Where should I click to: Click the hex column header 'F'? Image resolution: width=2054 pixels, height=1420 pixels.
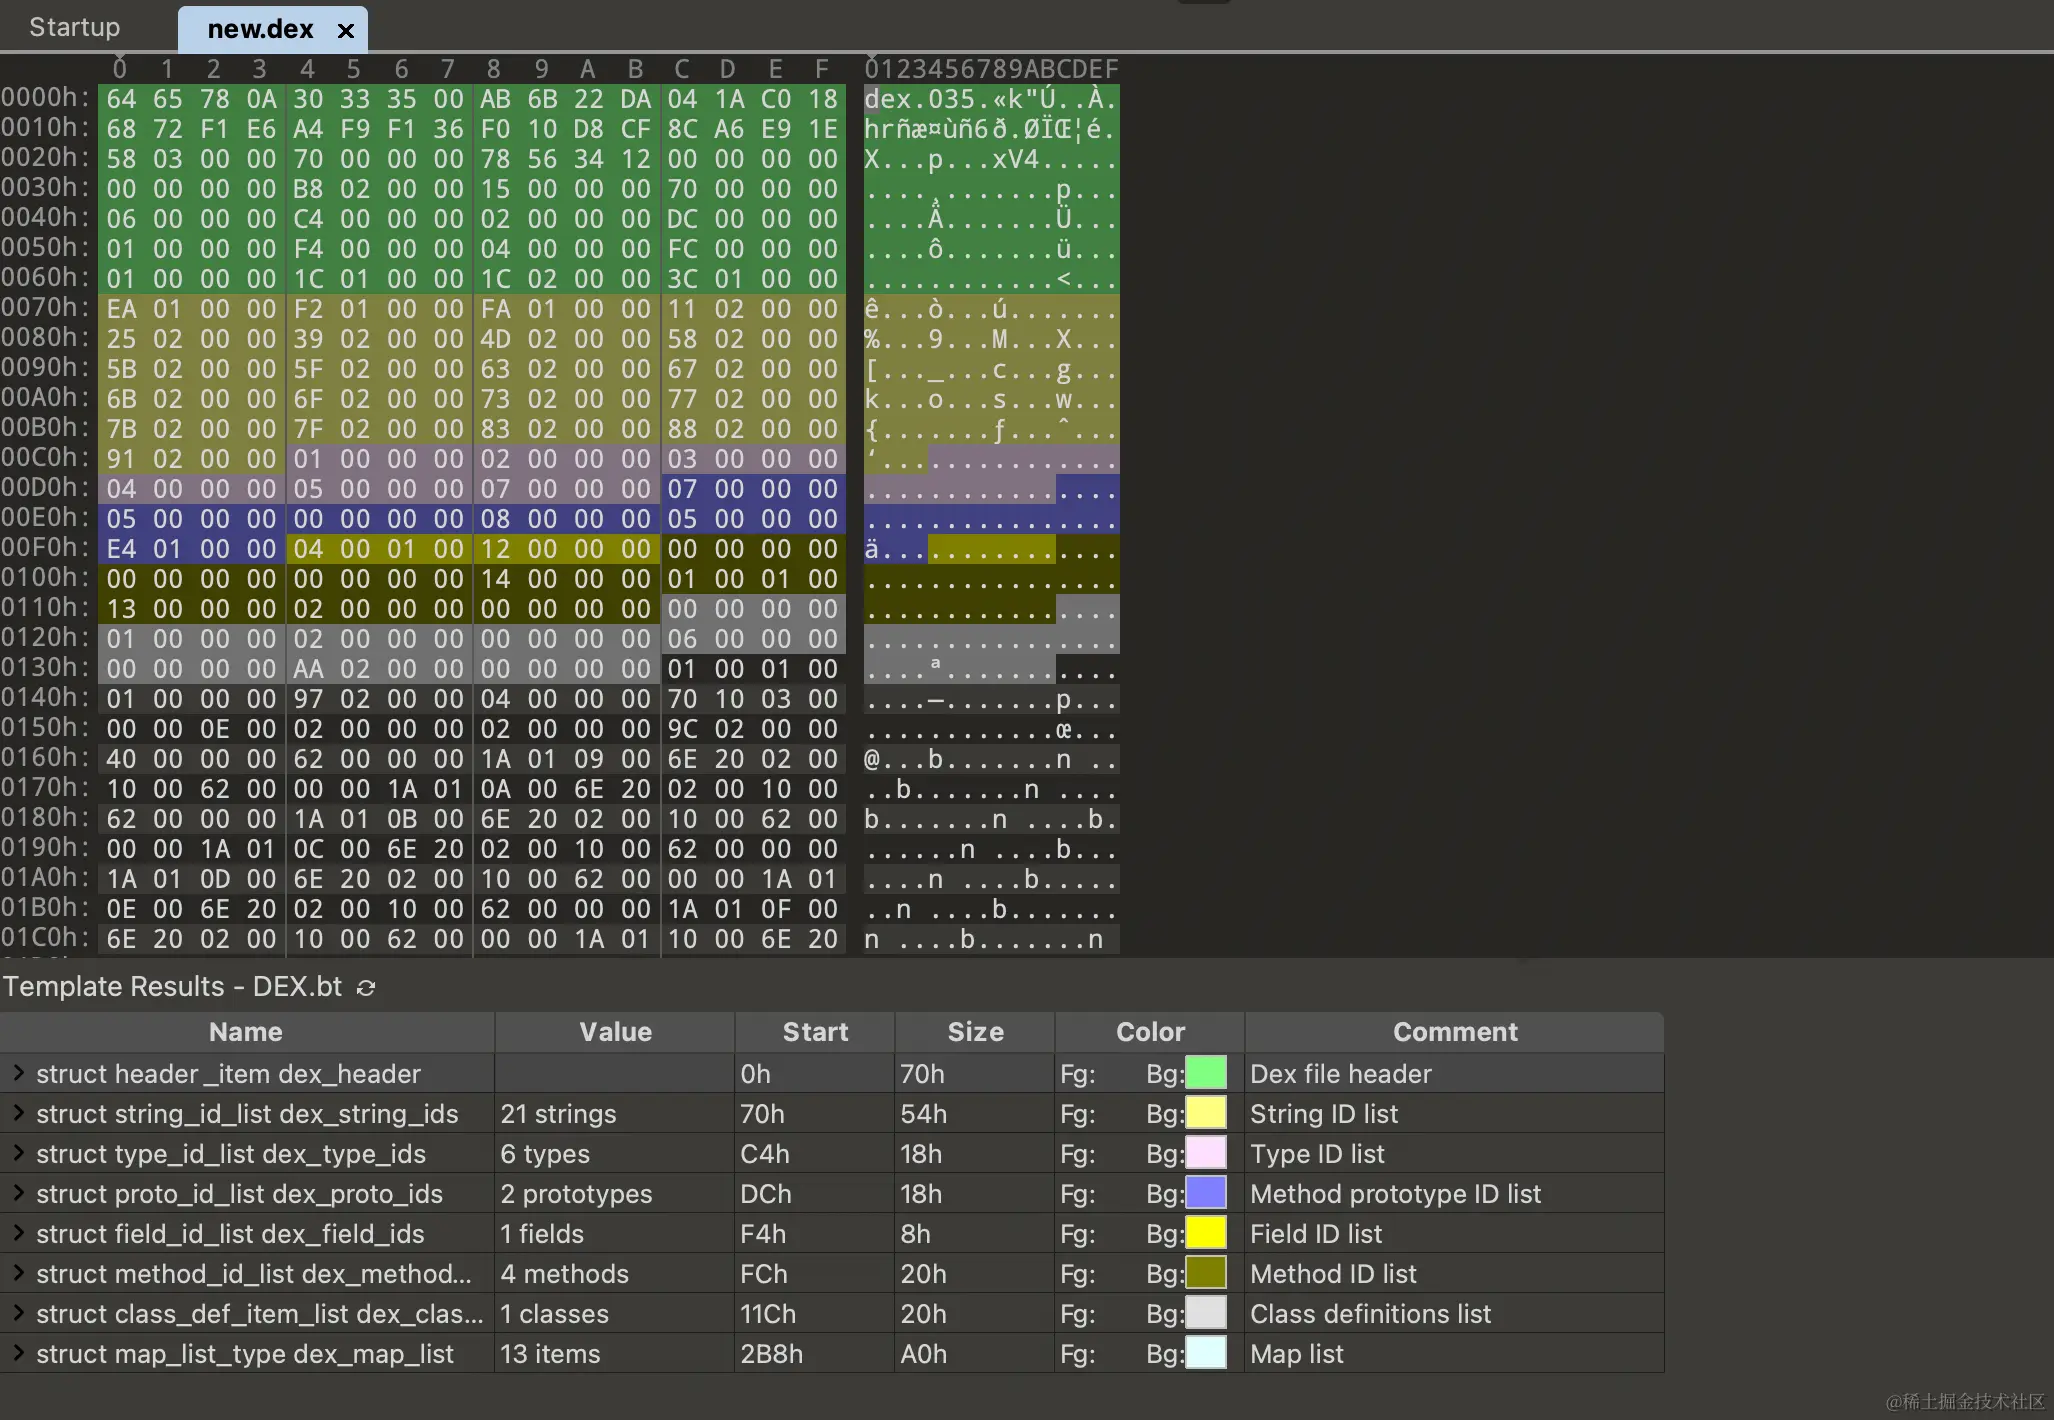click(822, 69)
